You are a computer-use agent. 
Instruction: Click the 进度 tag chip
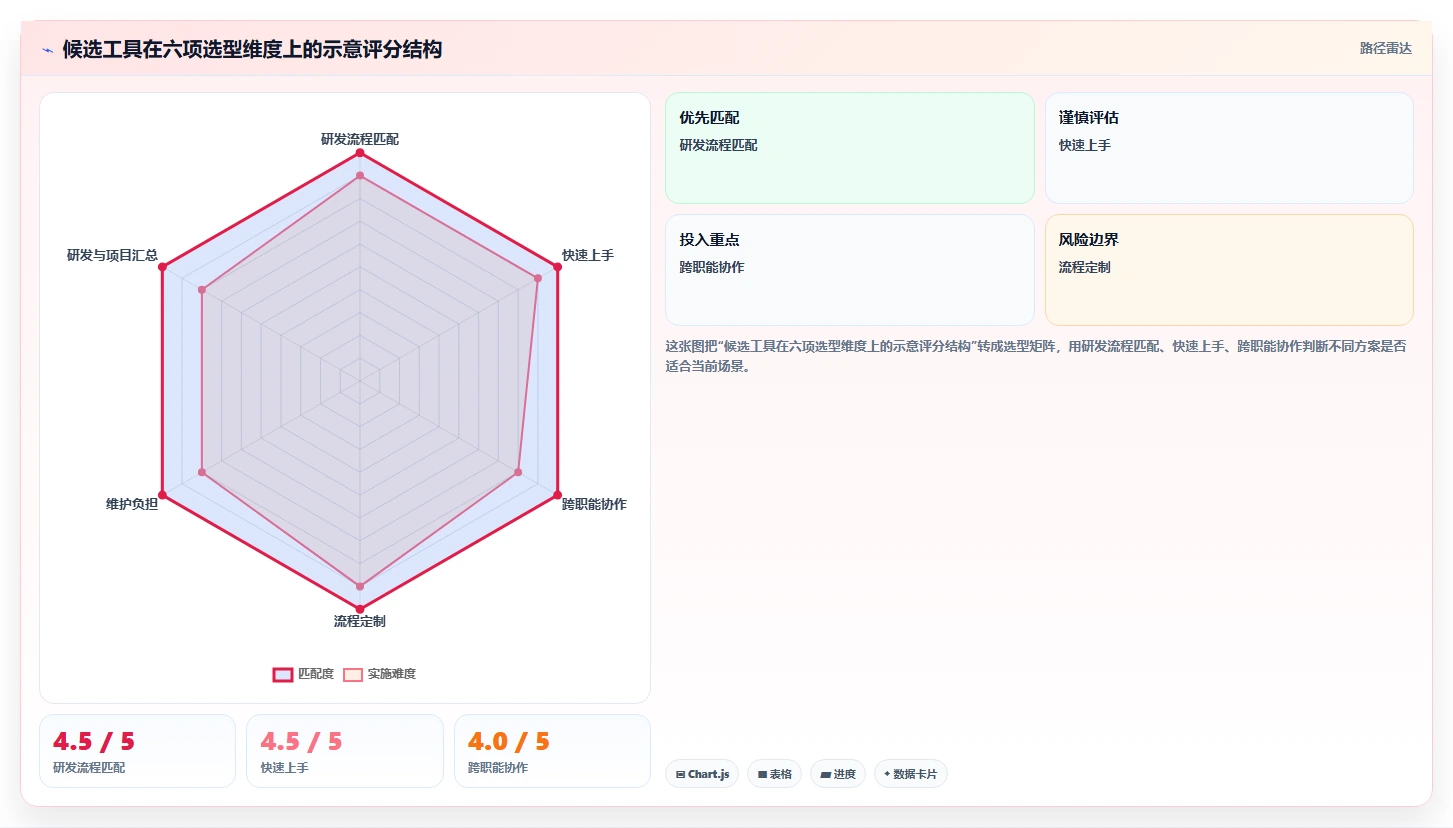point(838,774)
